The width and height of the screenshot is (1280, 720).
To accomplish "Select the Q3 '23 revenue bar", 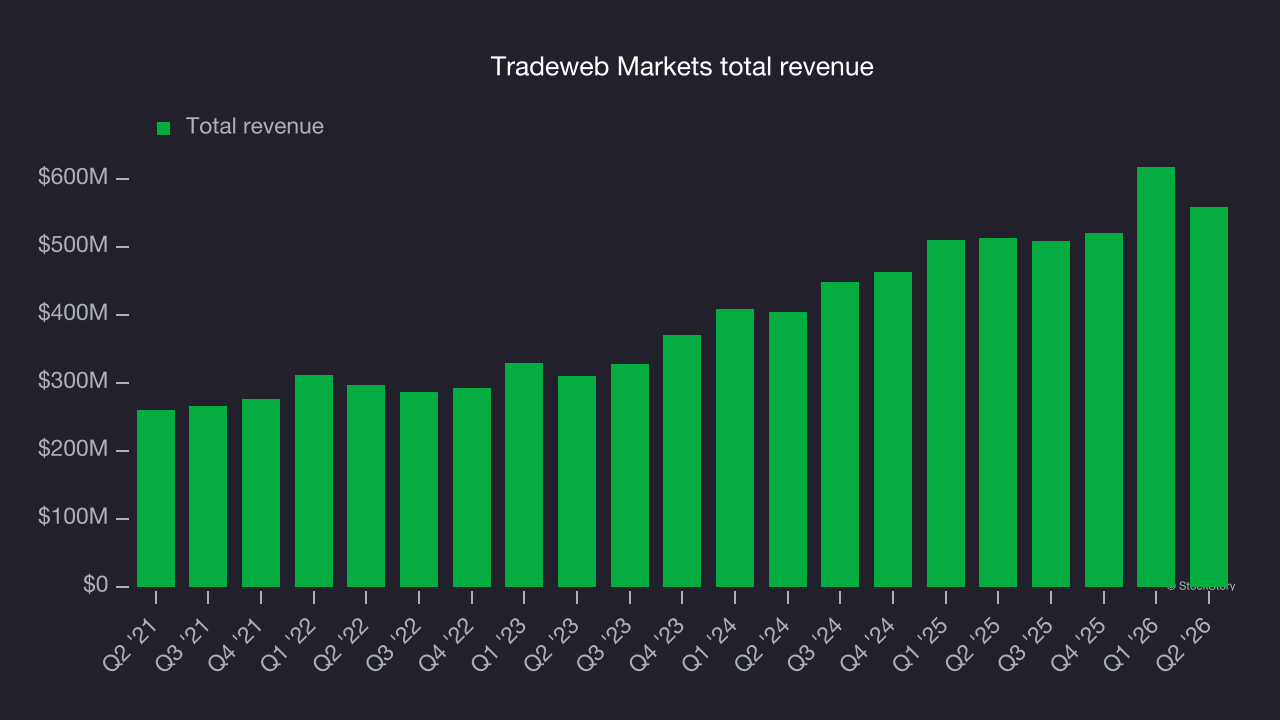I will click(630, 475).
